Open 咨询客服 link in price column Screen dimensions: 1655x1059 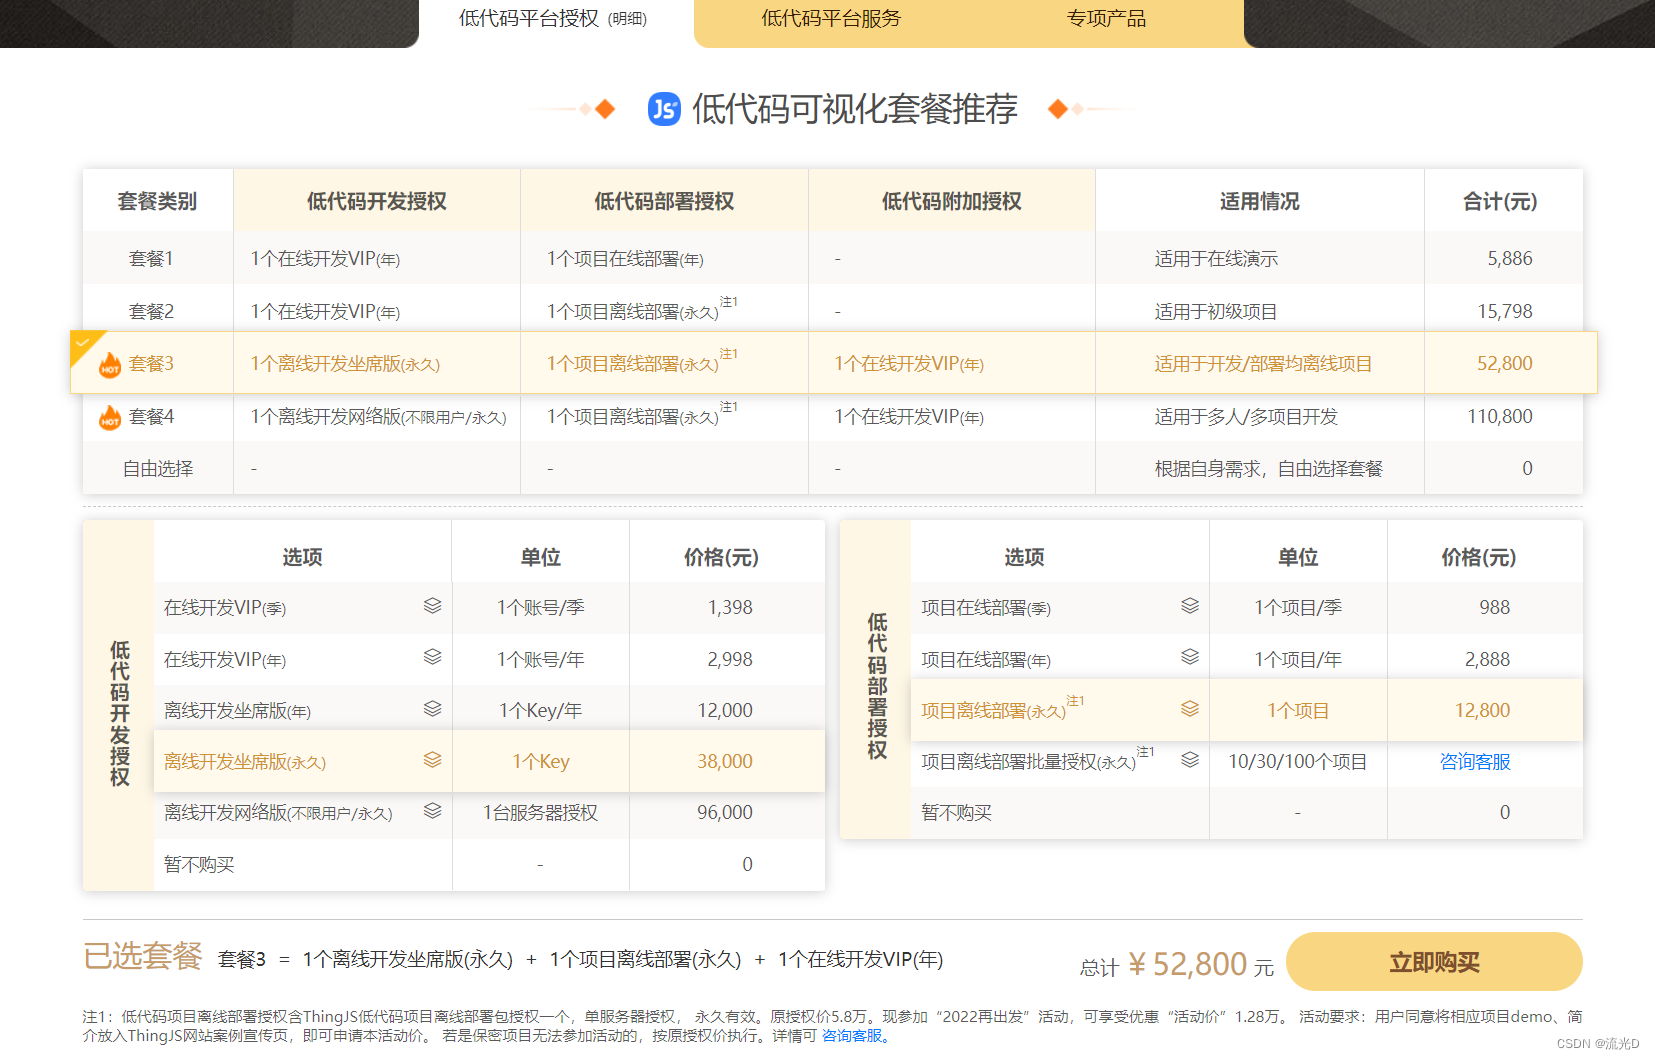coord(1475,762)
